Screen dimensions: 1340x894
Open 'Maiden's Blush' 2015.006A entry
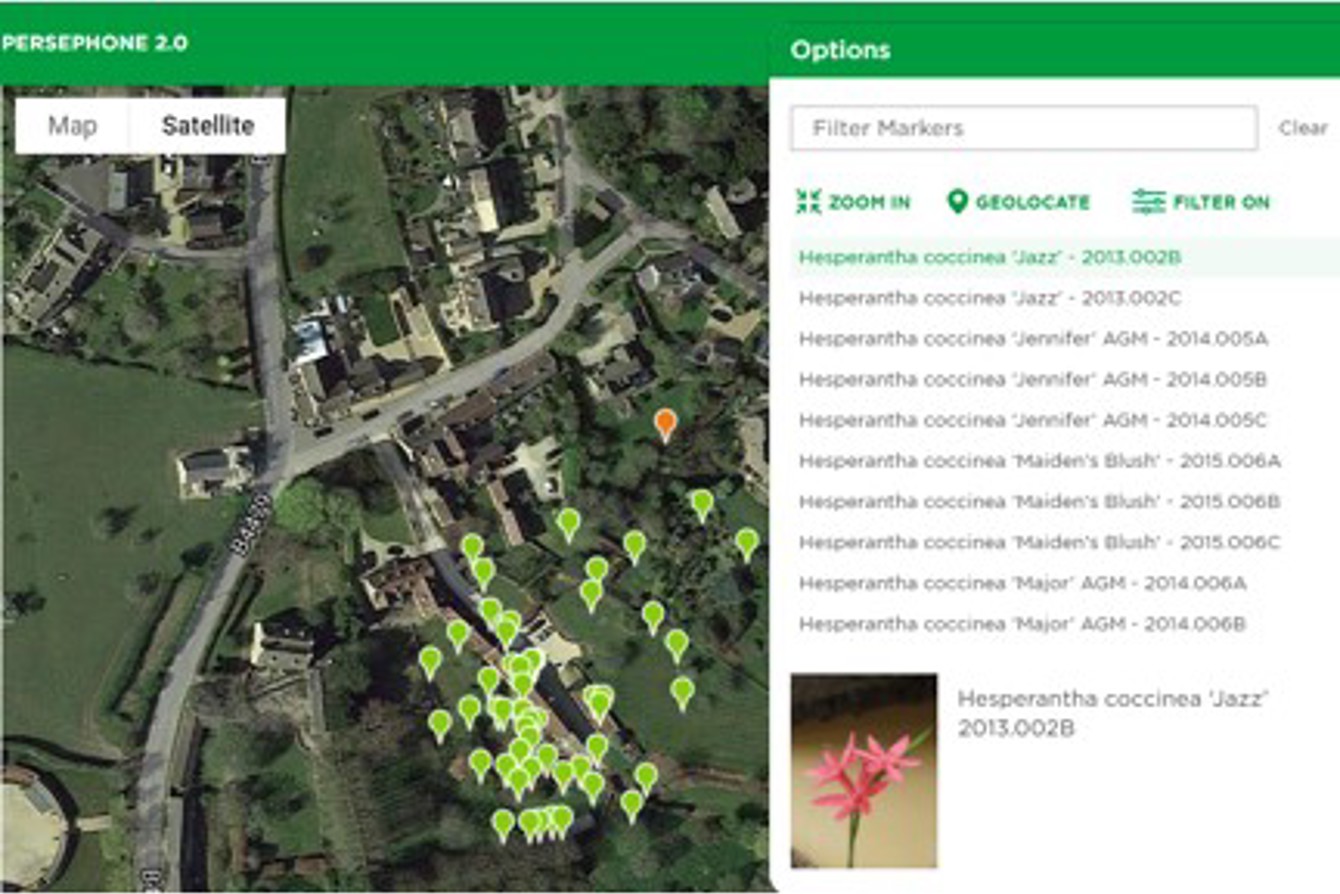pyautogui.click(x=1039, y=461)
